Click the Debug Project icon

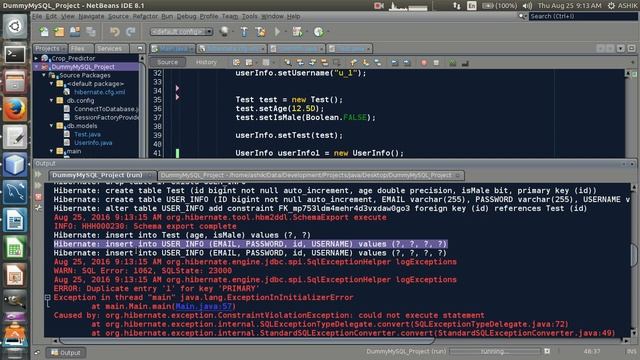tap(298, 31)
